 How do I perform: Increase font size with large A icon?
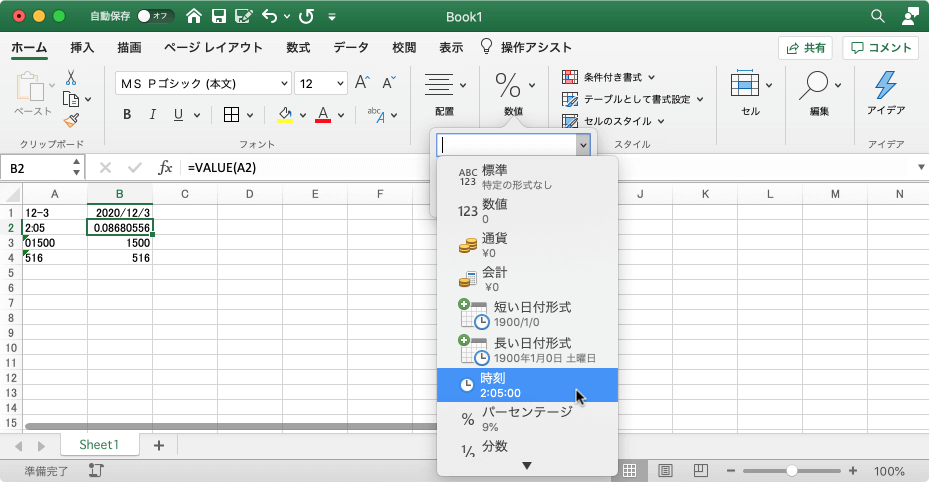(x=362, y=82)
